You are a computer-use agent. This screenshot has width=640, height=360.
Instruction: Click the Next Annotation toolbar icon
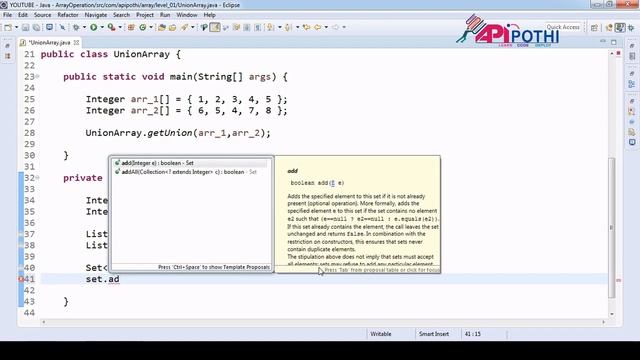(x=270, y=27)
